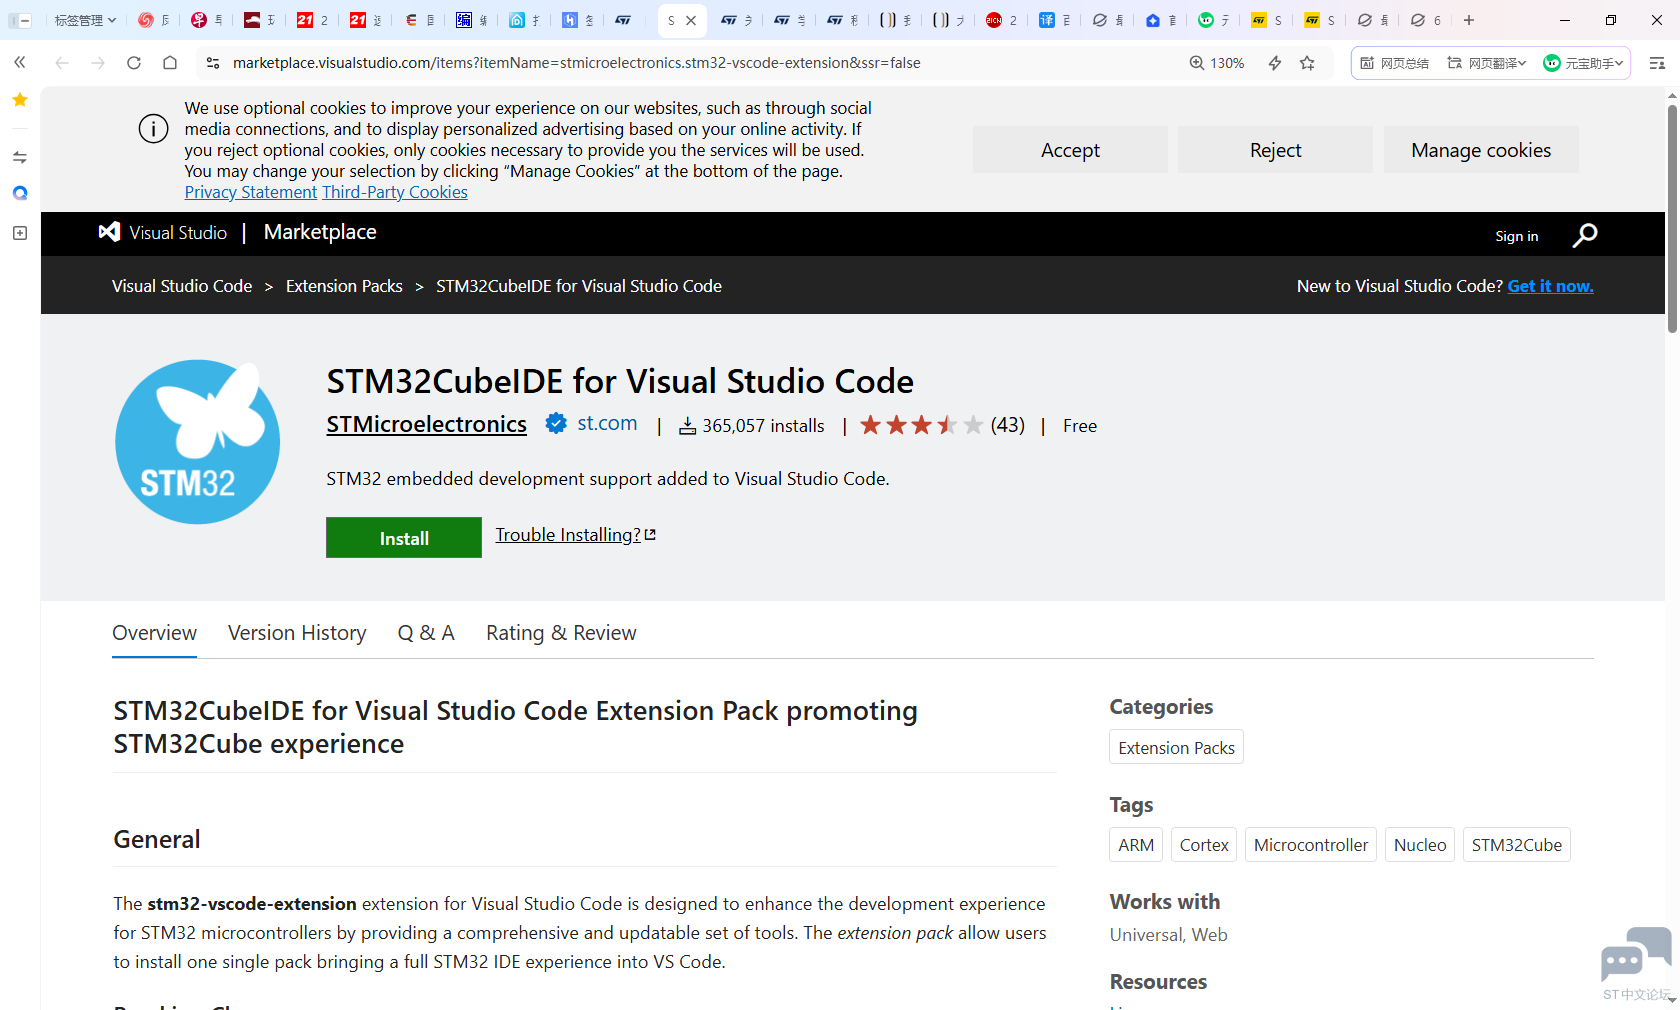Go back with the browser back arrow
The width and height of the screenshot is (1680, 1010).
(x=62, y=63)
